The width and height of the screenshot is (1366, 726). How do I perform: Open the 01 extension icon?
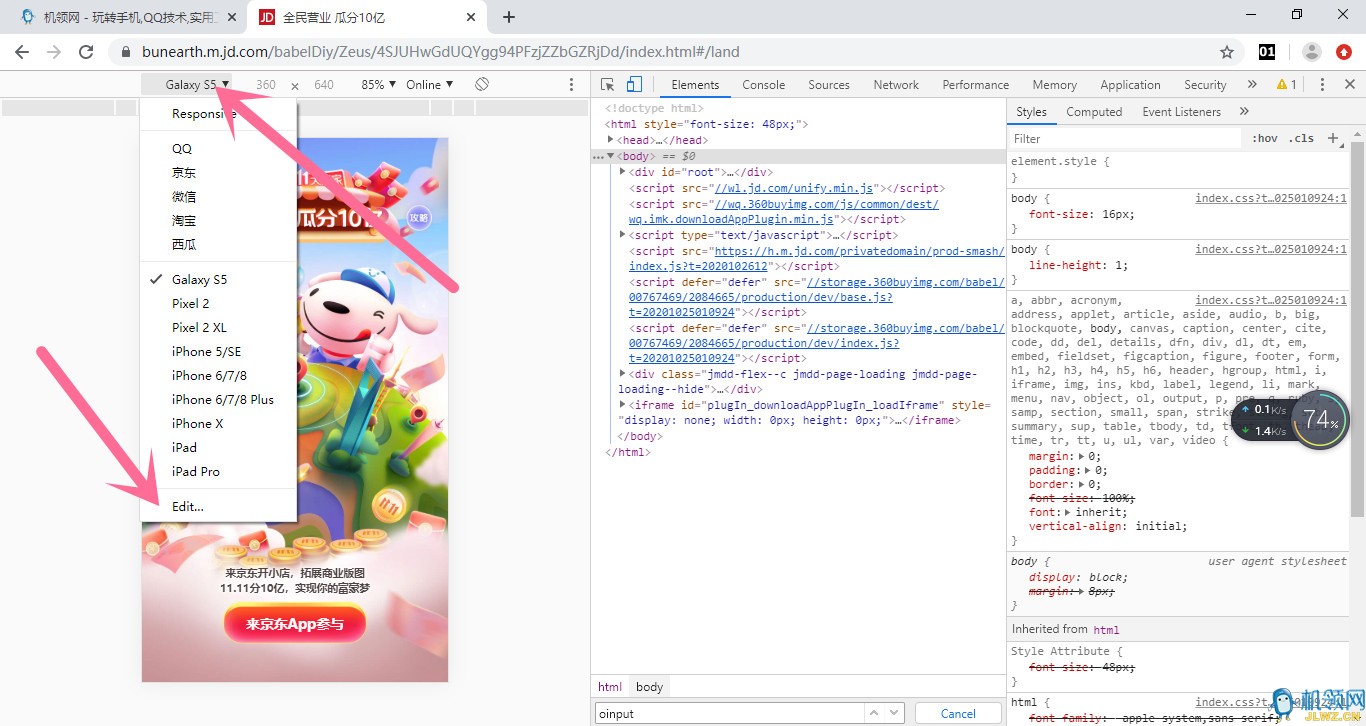tap(1267, 52)
